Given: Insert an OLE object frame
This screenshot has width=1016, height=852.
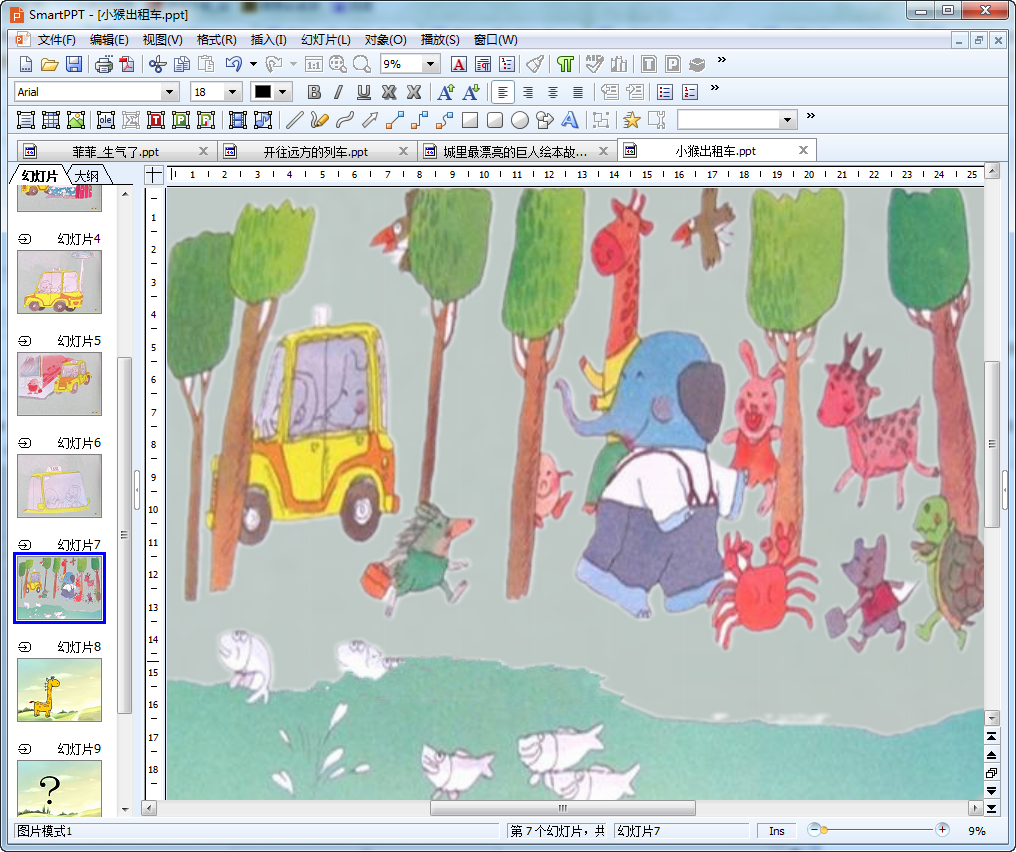Looking at the screenshot, I should point(106,120).
